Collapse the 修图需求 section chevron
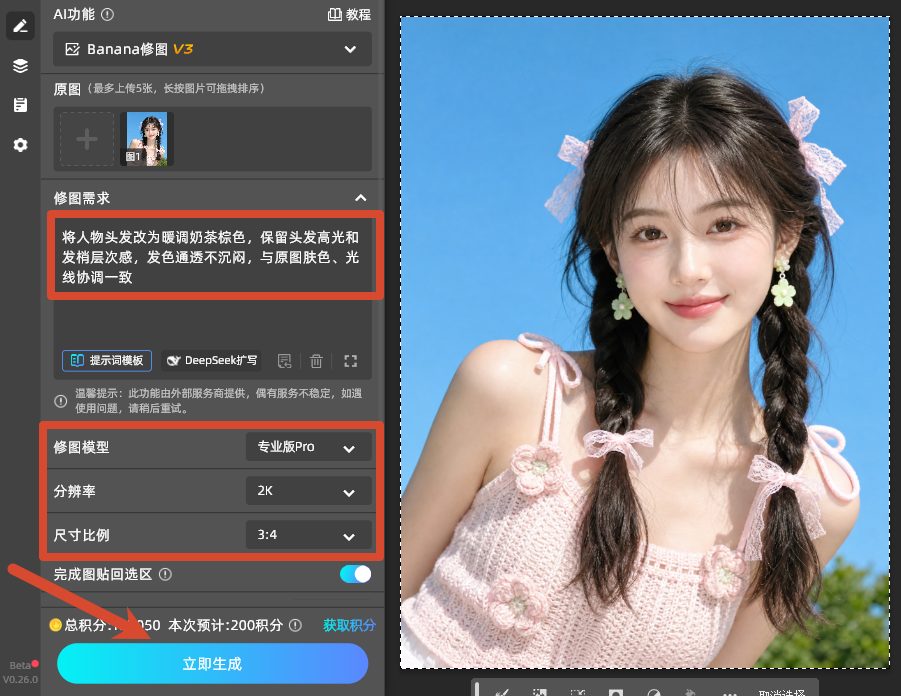Screen dimensions: 901x696 (x=360, y=198)
